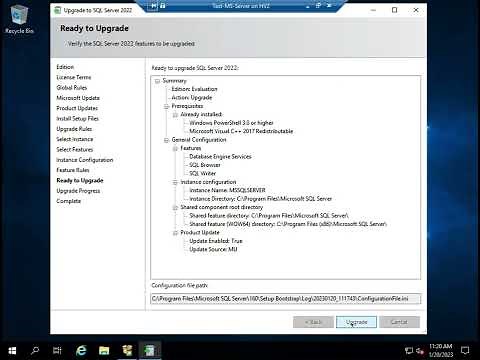Screen dimensions: 480x360
Task: Select the Install Setup Files step
Action: (77, 119)
